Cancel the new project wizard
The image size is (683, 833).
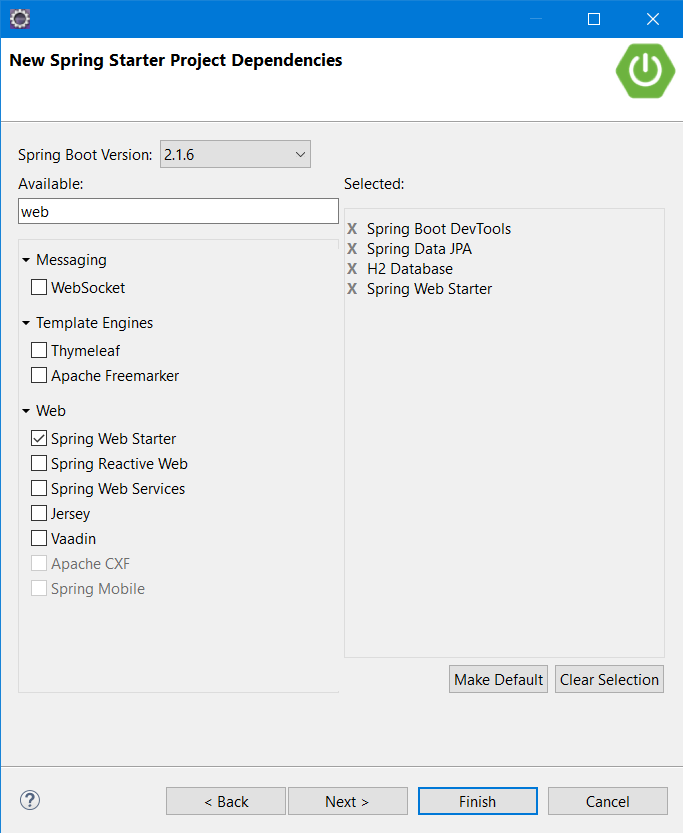(x=608, y=801)
